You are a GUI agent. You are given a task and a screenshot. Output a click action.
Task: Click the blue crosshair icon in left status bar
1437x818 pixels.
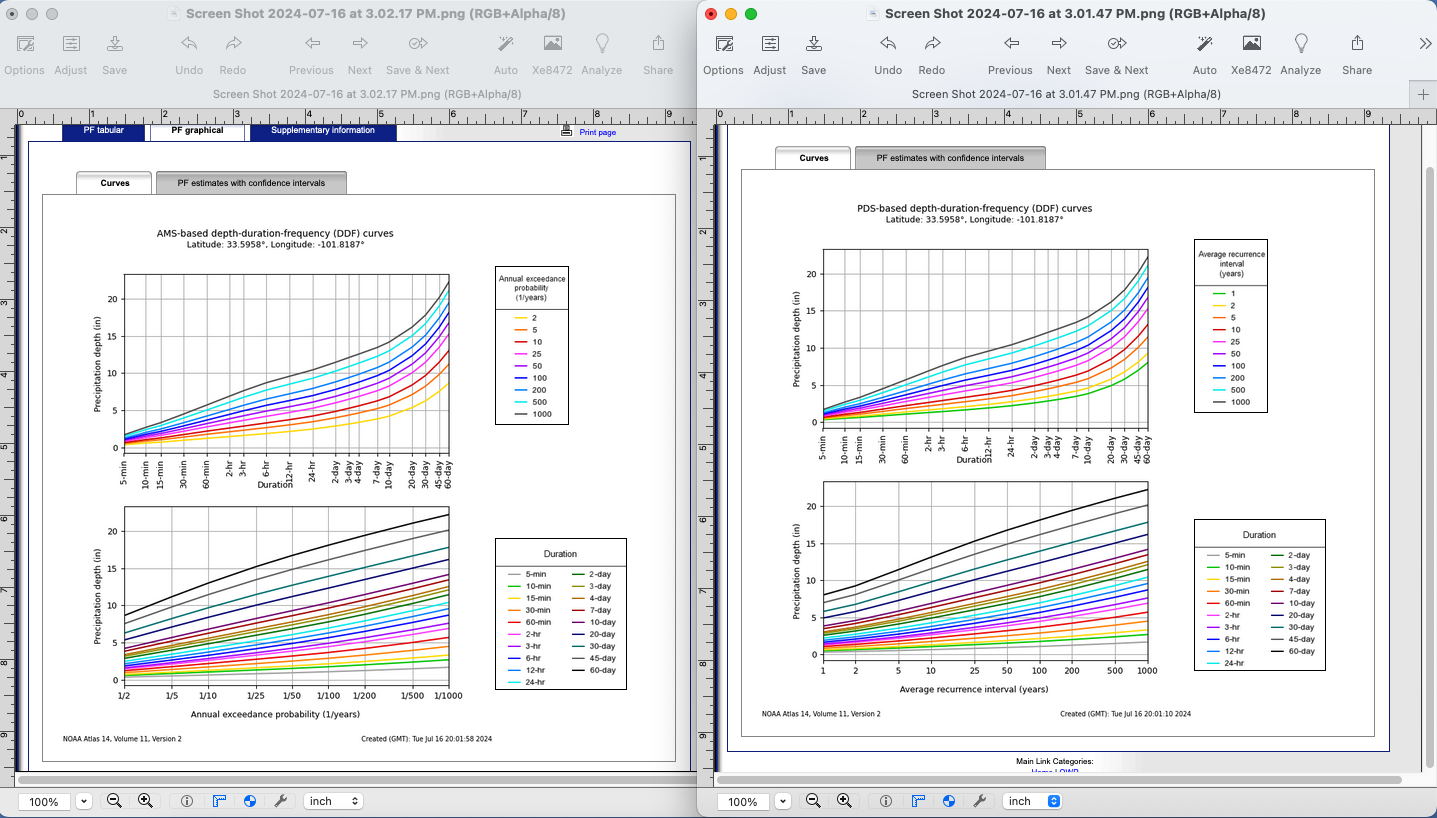point(249,801)
